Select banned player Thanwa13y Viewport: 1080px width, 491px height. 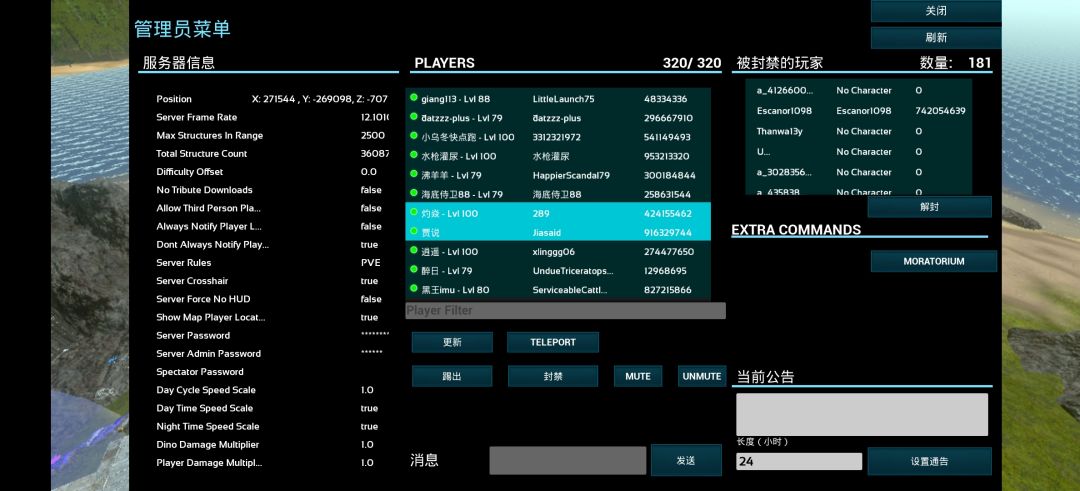tap(859, 131)
